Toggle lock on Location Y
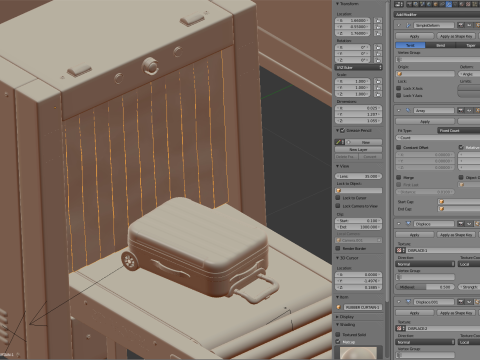Screen dimensions: 480x360 pos(378,27)
